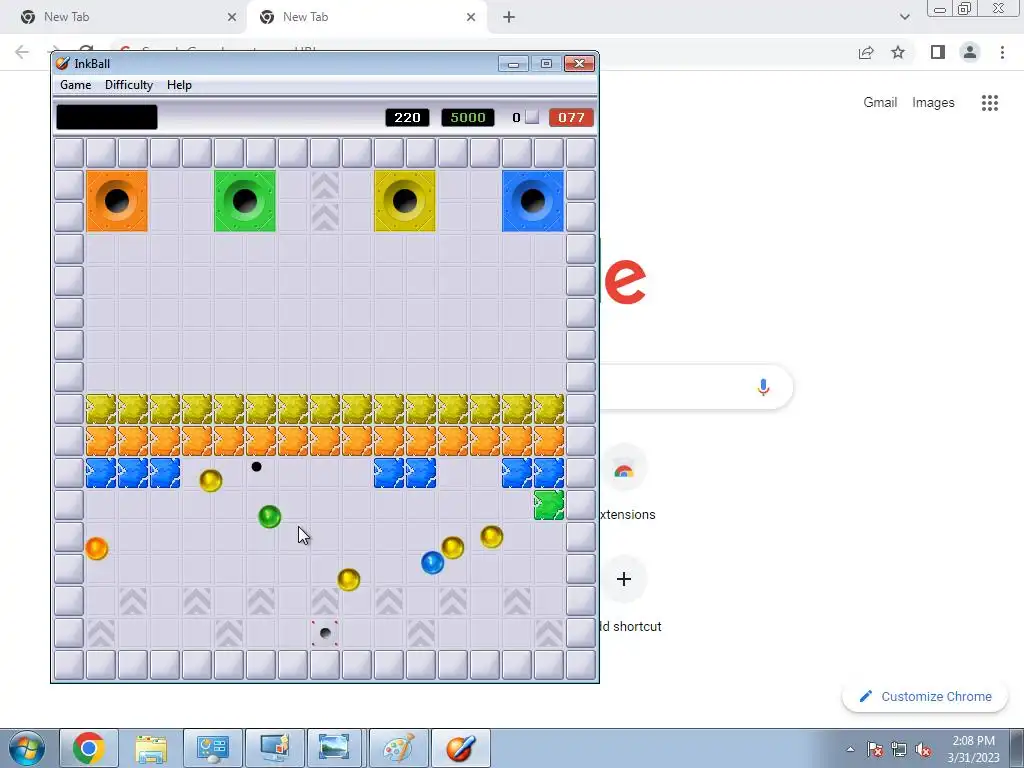Click the green hole on the board
The width and height of the screenshot is (1024, 768).
click(x=245, y=201)
